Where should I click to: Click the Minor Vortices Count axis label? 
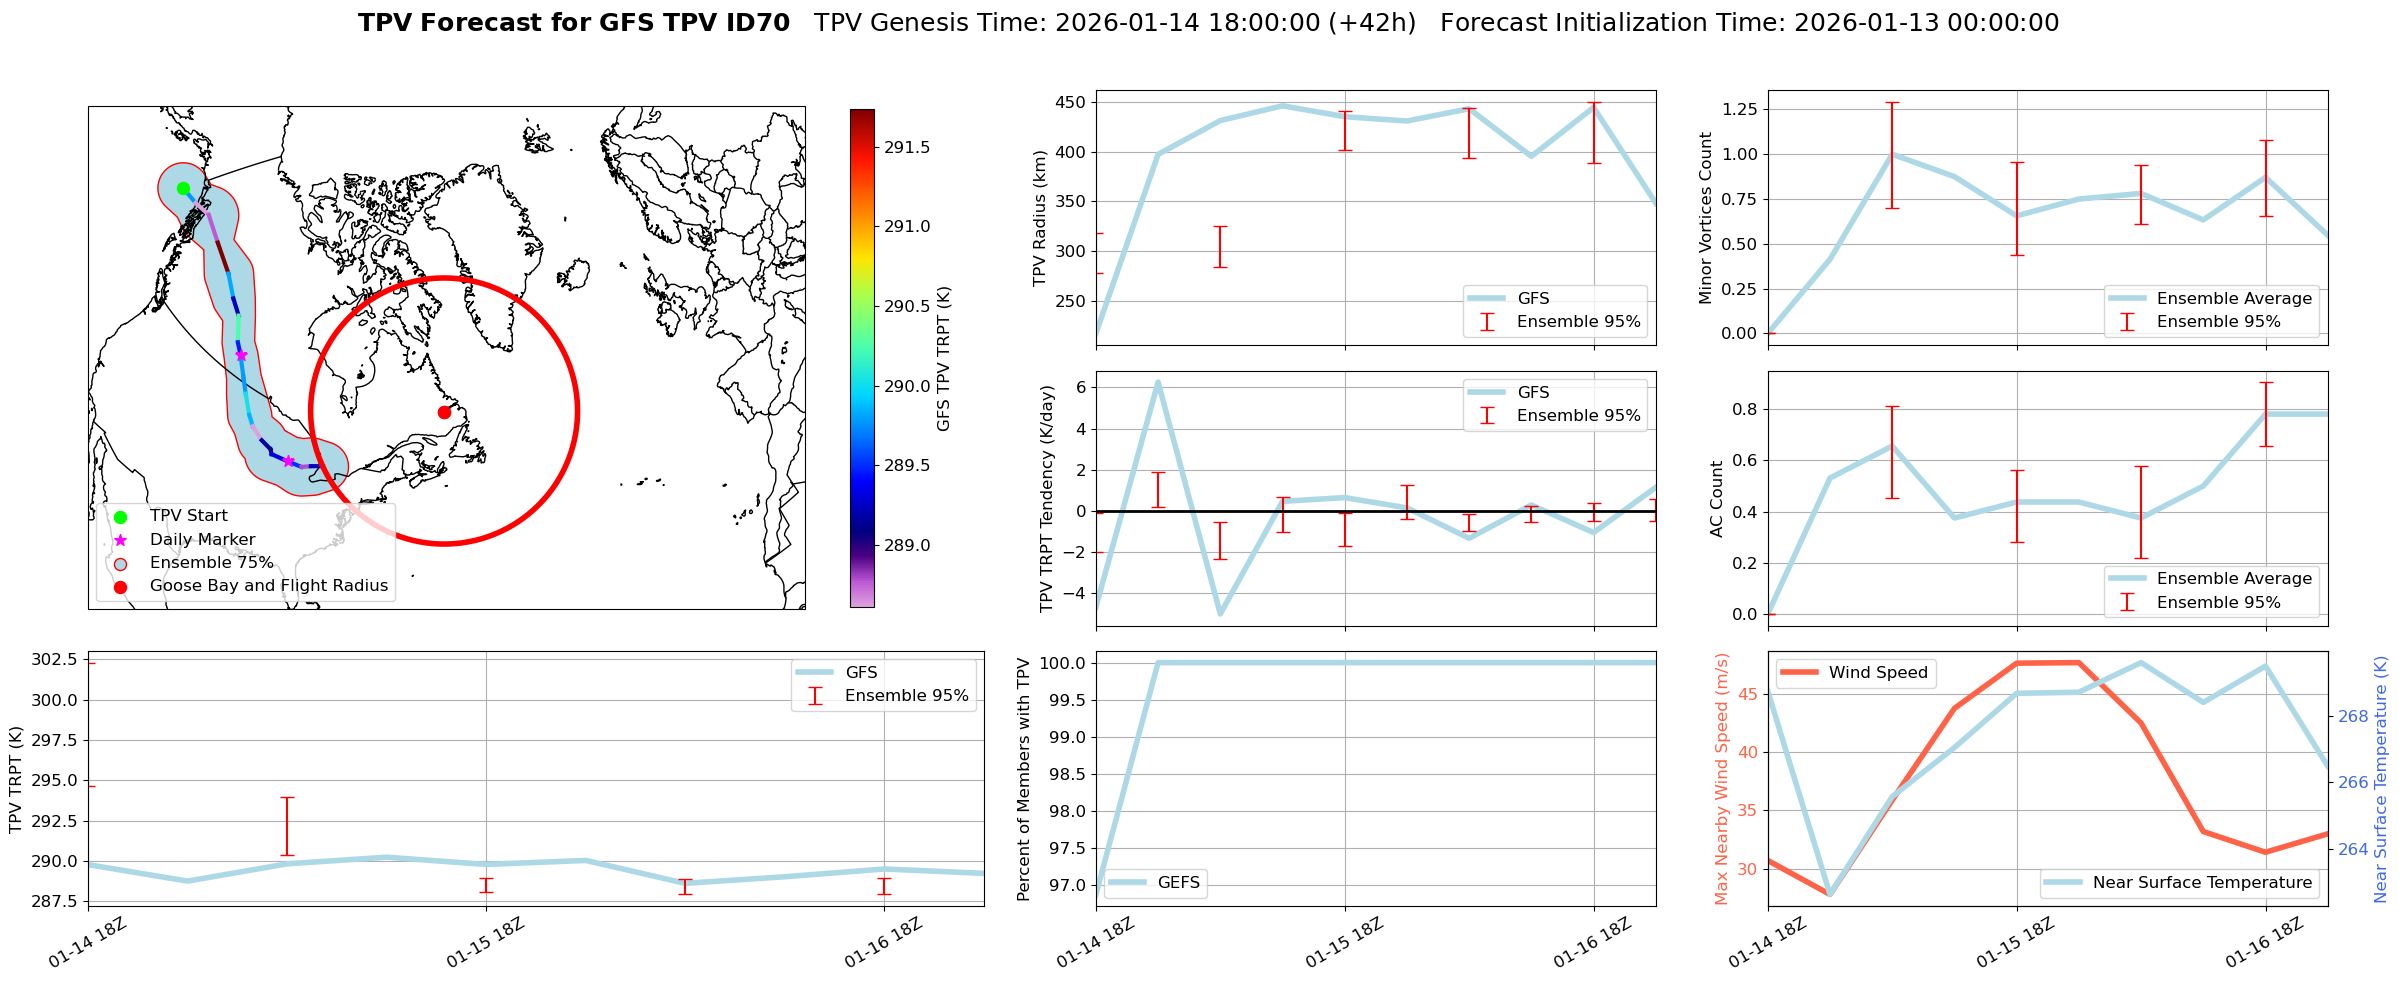click(x=1706, y=218)
